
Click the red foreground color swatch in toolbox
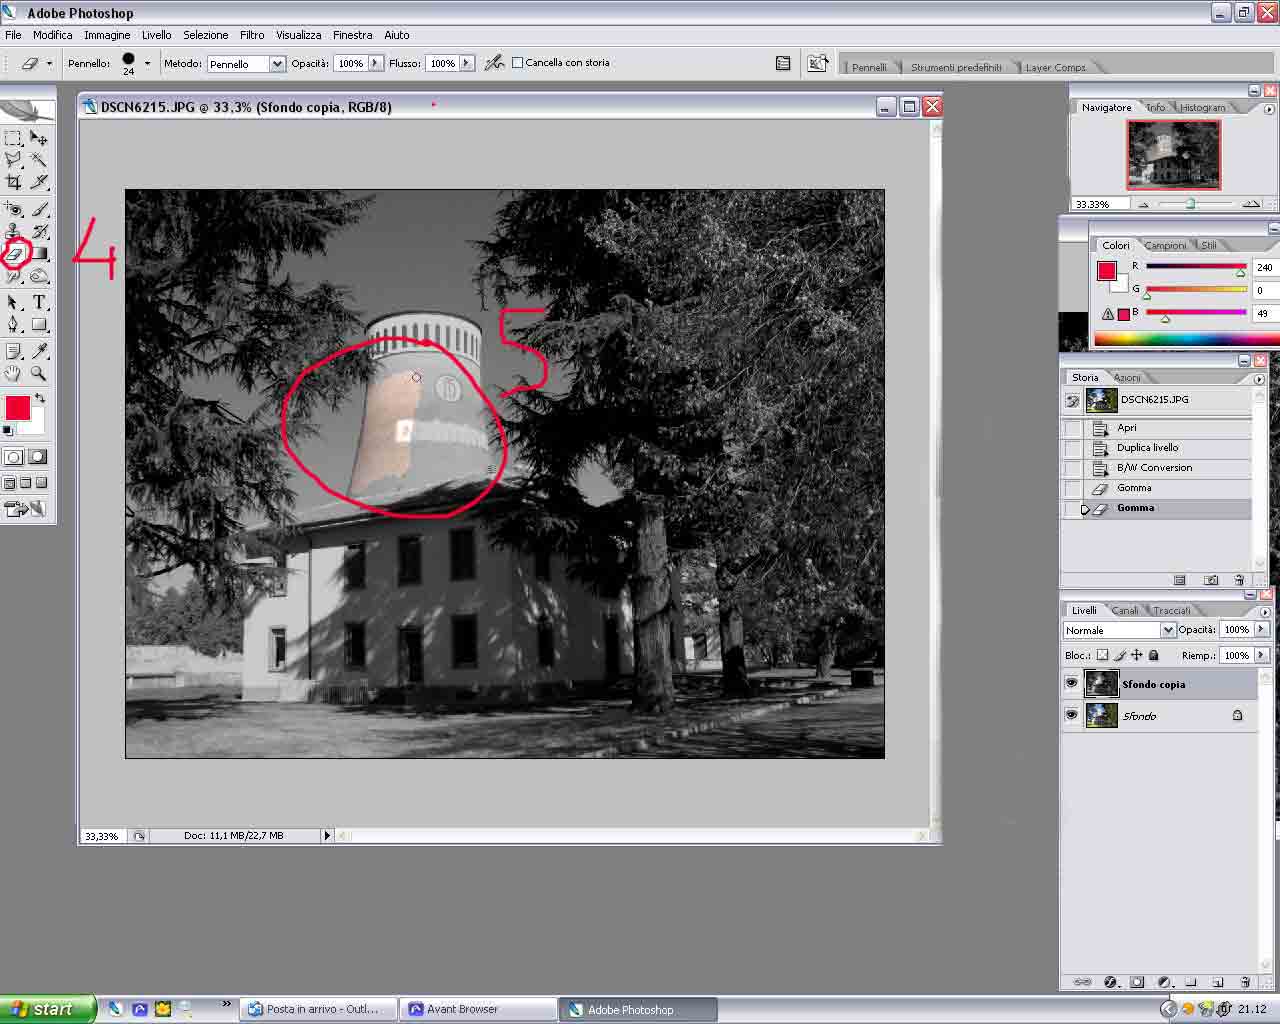(17, 408)
